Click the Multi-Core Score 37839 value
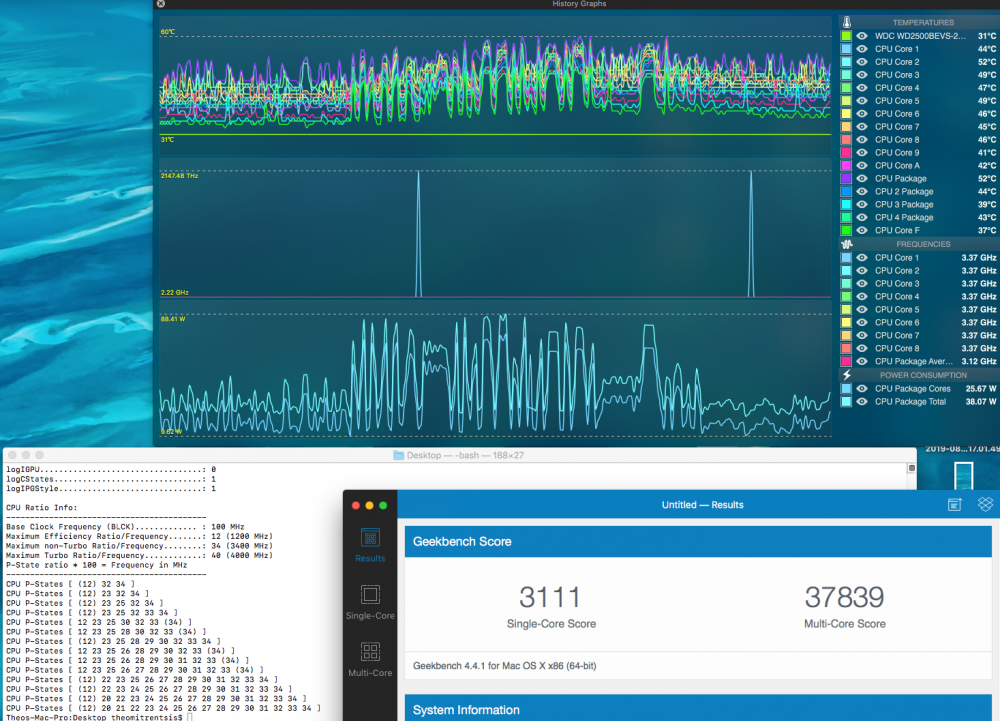The height and width of the screenshot is (721, 1000). point(844,597)
